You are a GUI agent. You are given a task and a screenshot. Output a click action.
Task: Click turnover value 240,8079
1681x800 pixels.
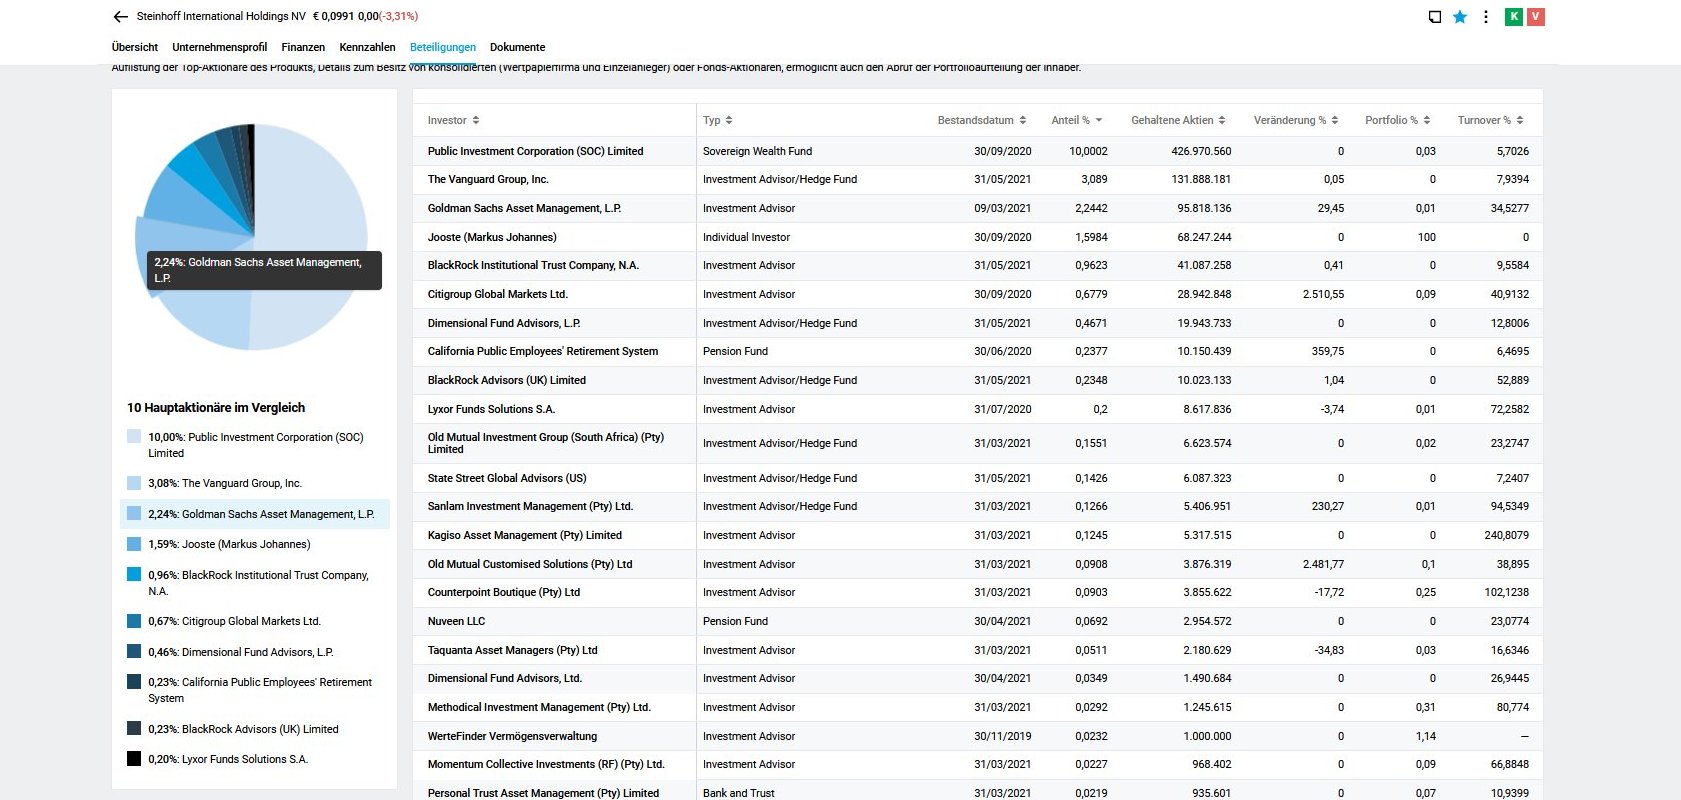1506,535
